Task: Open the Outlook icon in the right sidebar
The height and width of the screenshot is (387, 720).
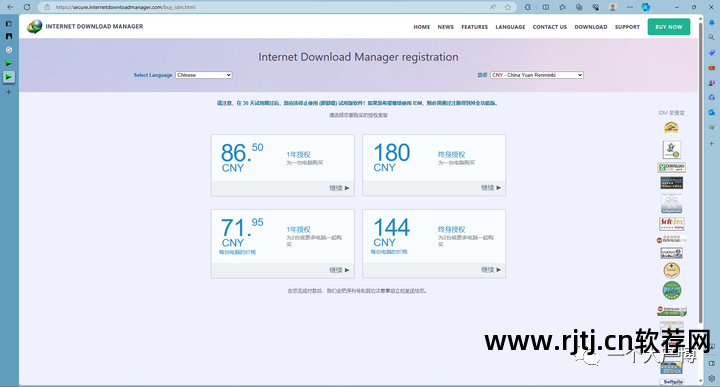Action: pyautogui.click(x=712, y=112)
